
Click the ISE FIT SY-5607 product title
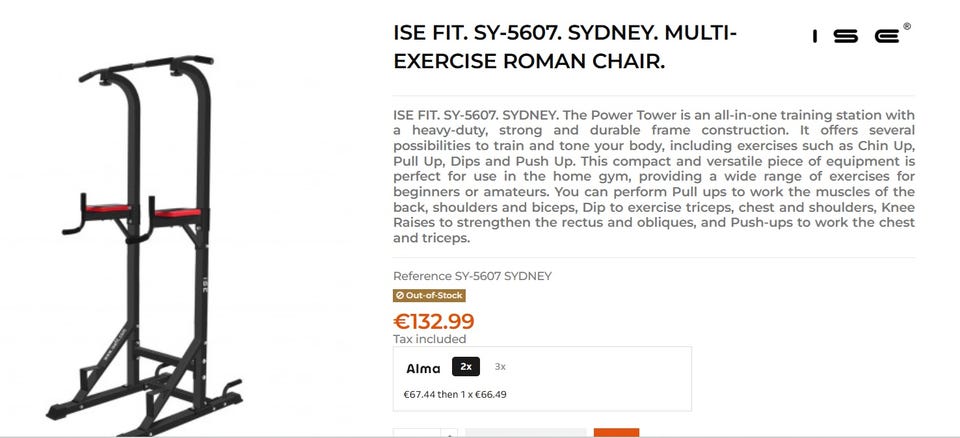[565, 48]
